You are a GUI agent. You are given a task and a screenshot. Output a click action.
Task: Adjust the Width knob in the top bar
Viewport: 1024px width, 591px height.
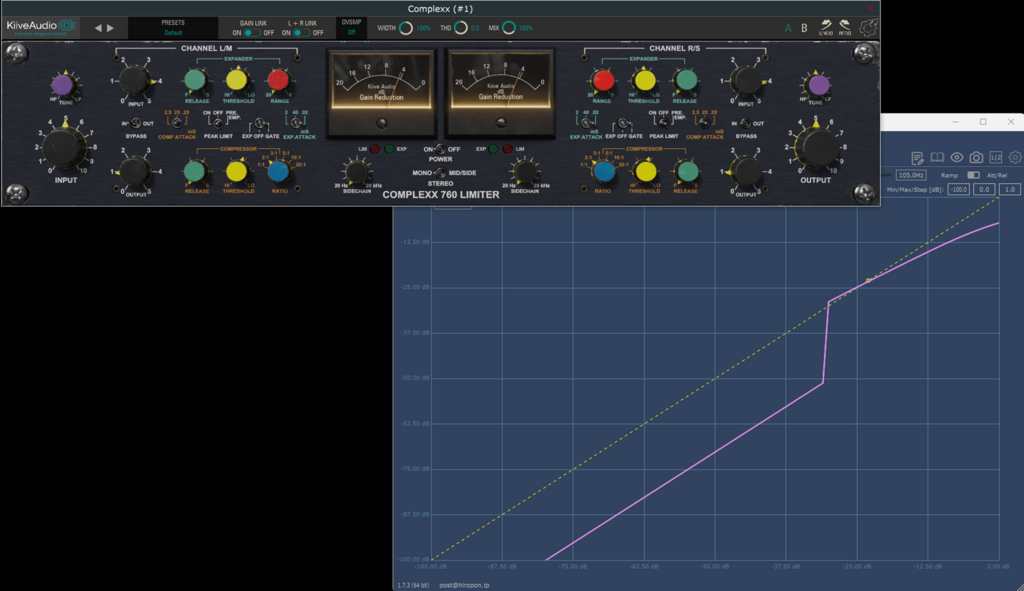coord(406,28)
